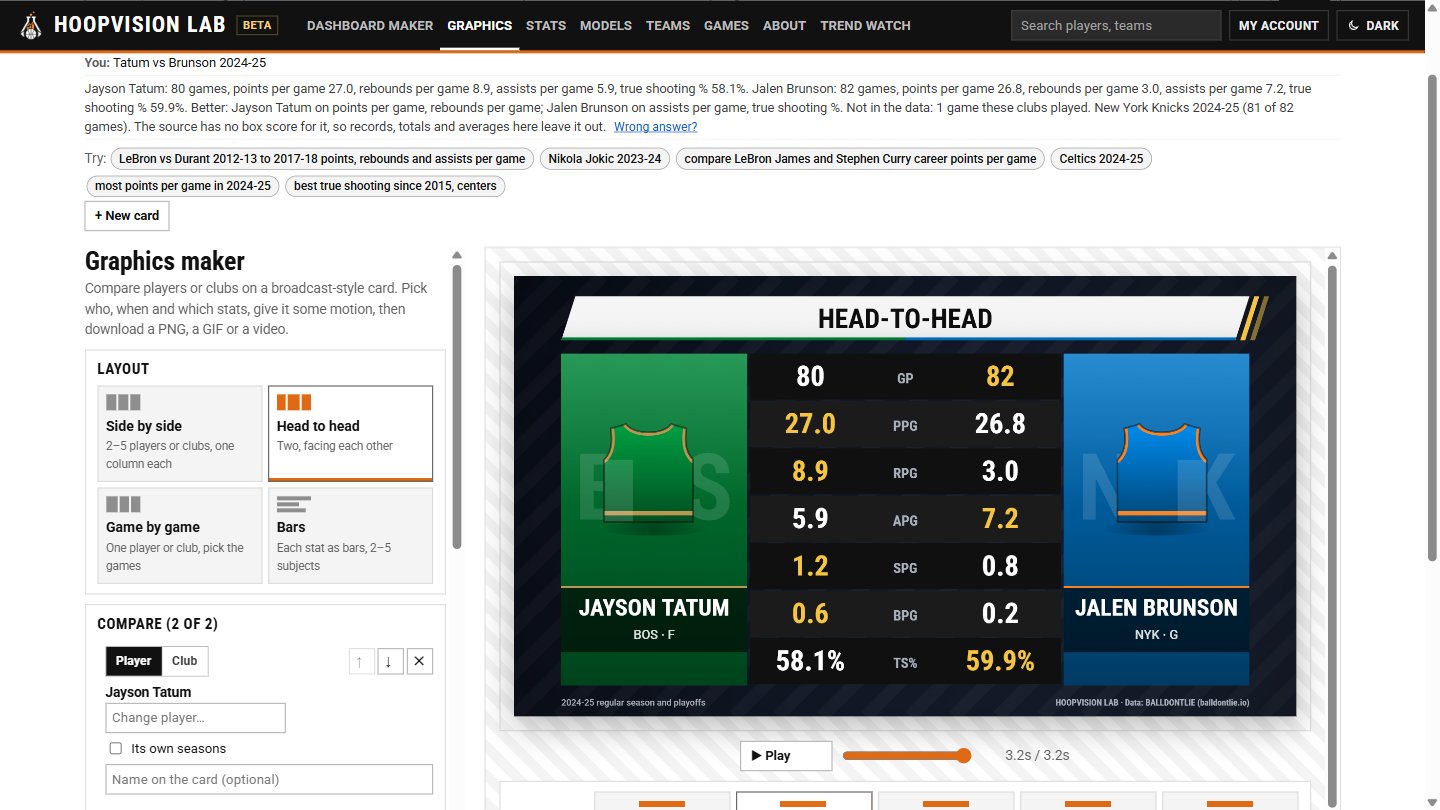
Task: Click the left panel scrollbar up arrow
Action: 457,255
